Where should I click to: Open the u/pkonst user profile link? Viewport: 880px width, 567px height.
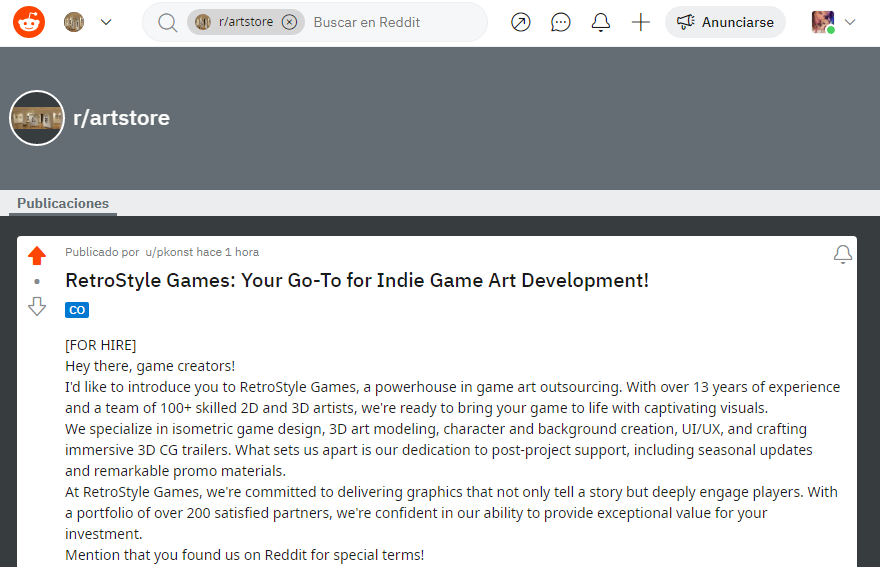[x=169, y=252]
